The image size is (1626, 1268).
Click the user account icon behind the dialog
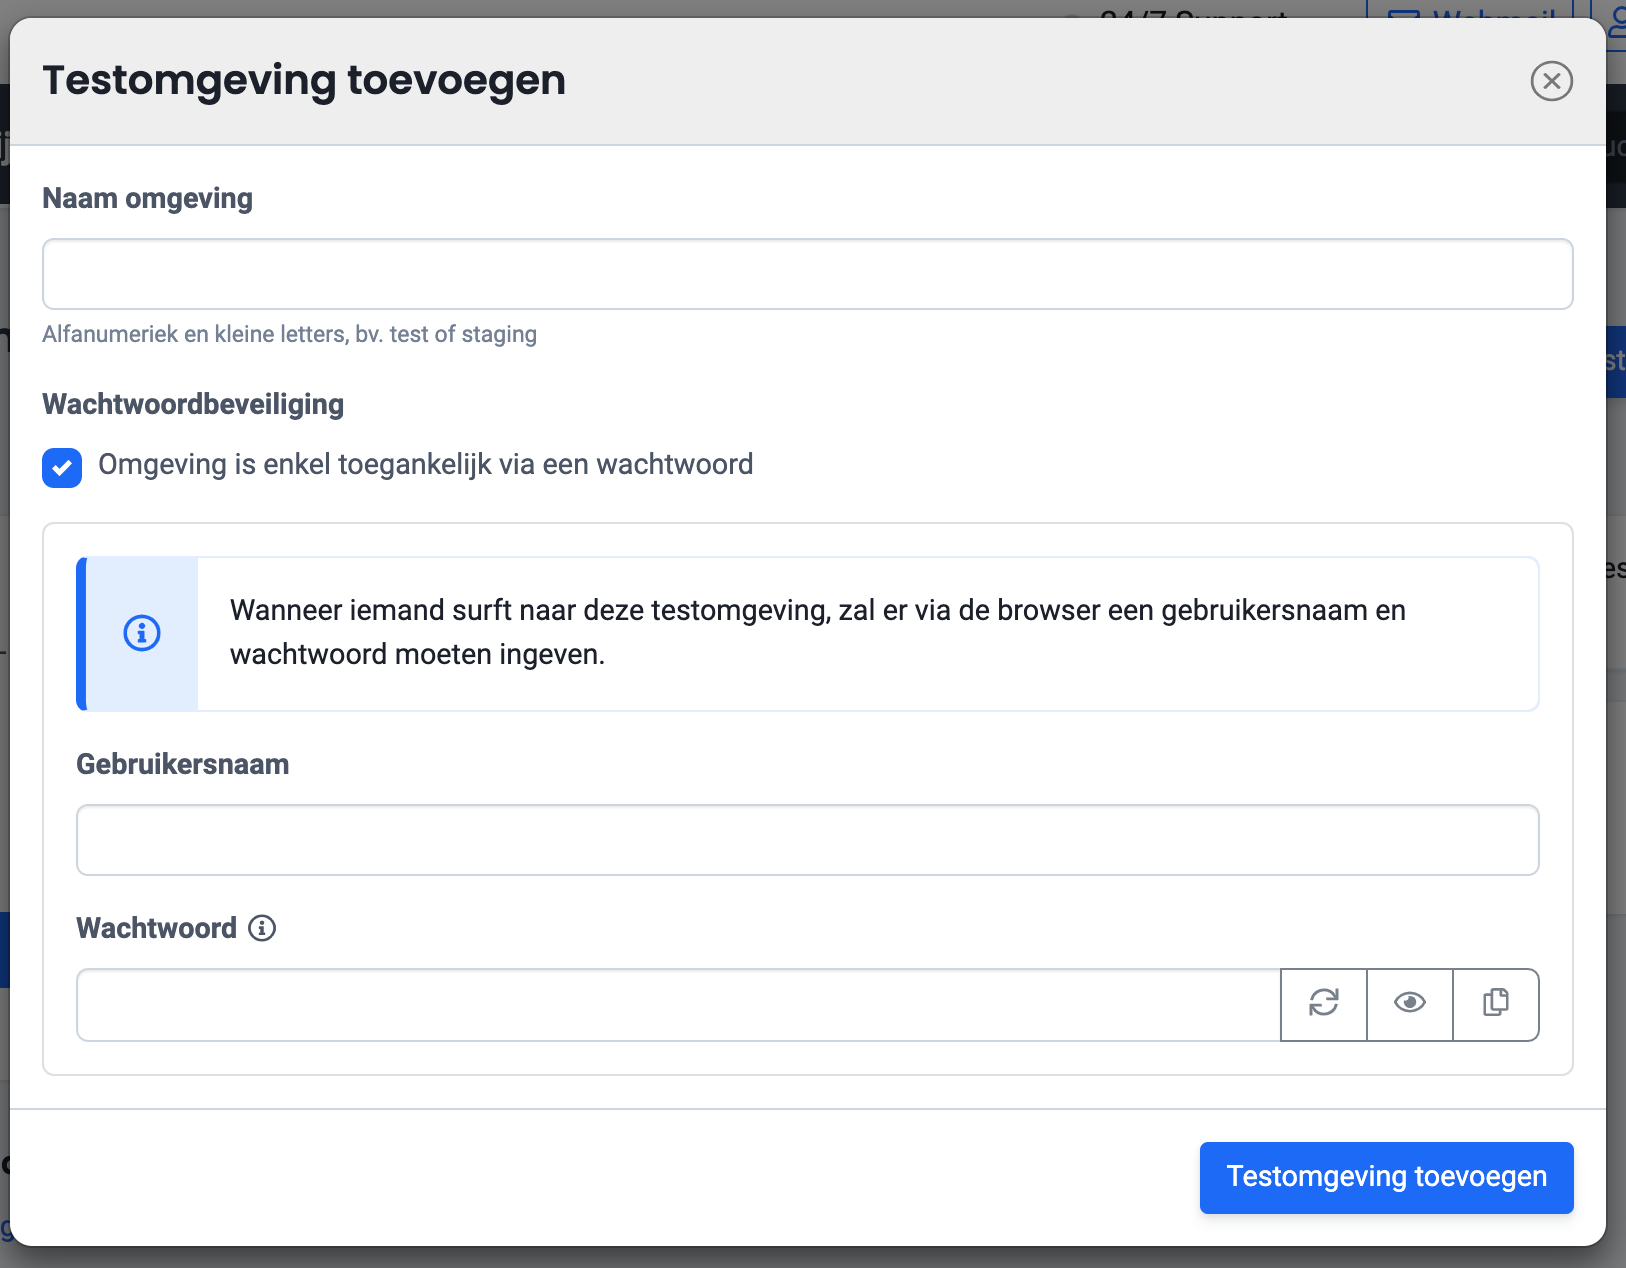coord(1617,14)
